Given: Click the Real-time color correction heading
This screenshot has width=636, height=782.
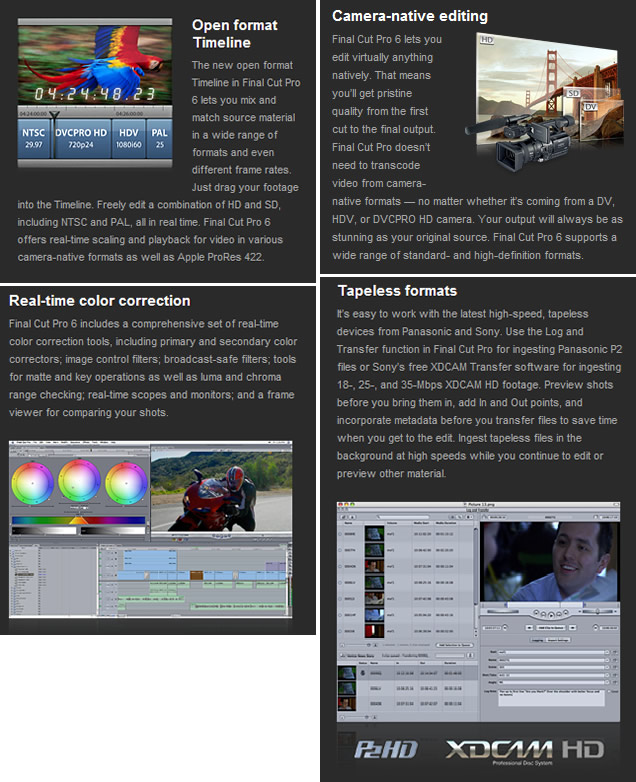Looking at the screenshot, I should click(100, 301).
